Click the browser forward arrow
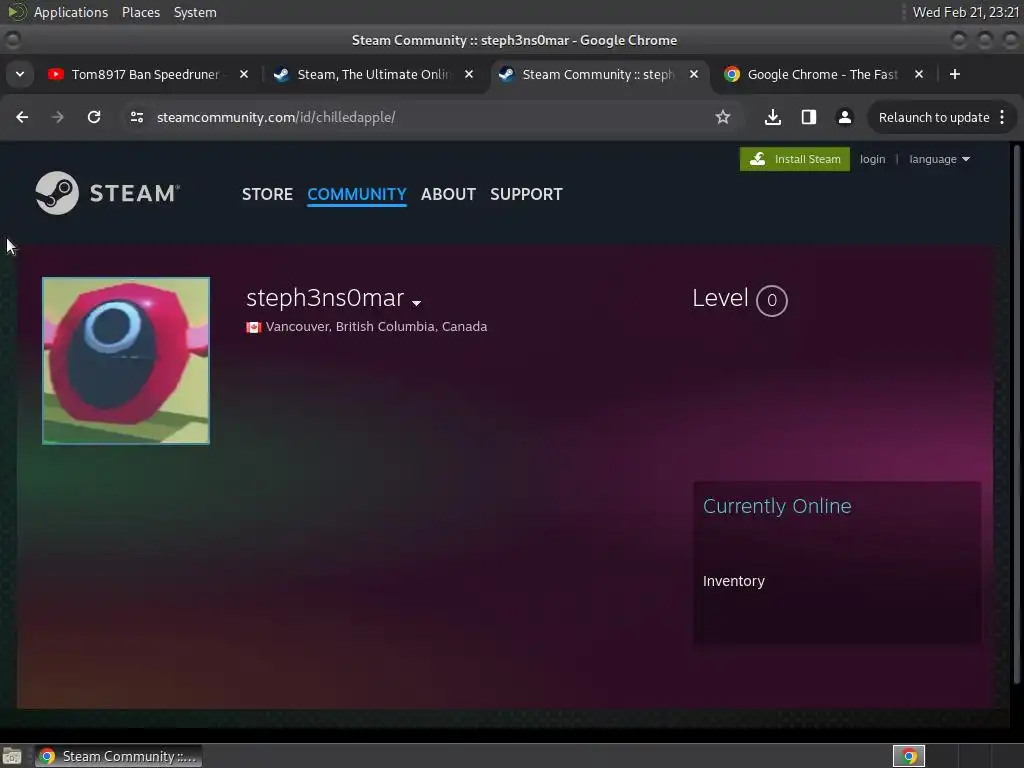 click(x=58, y=117)
